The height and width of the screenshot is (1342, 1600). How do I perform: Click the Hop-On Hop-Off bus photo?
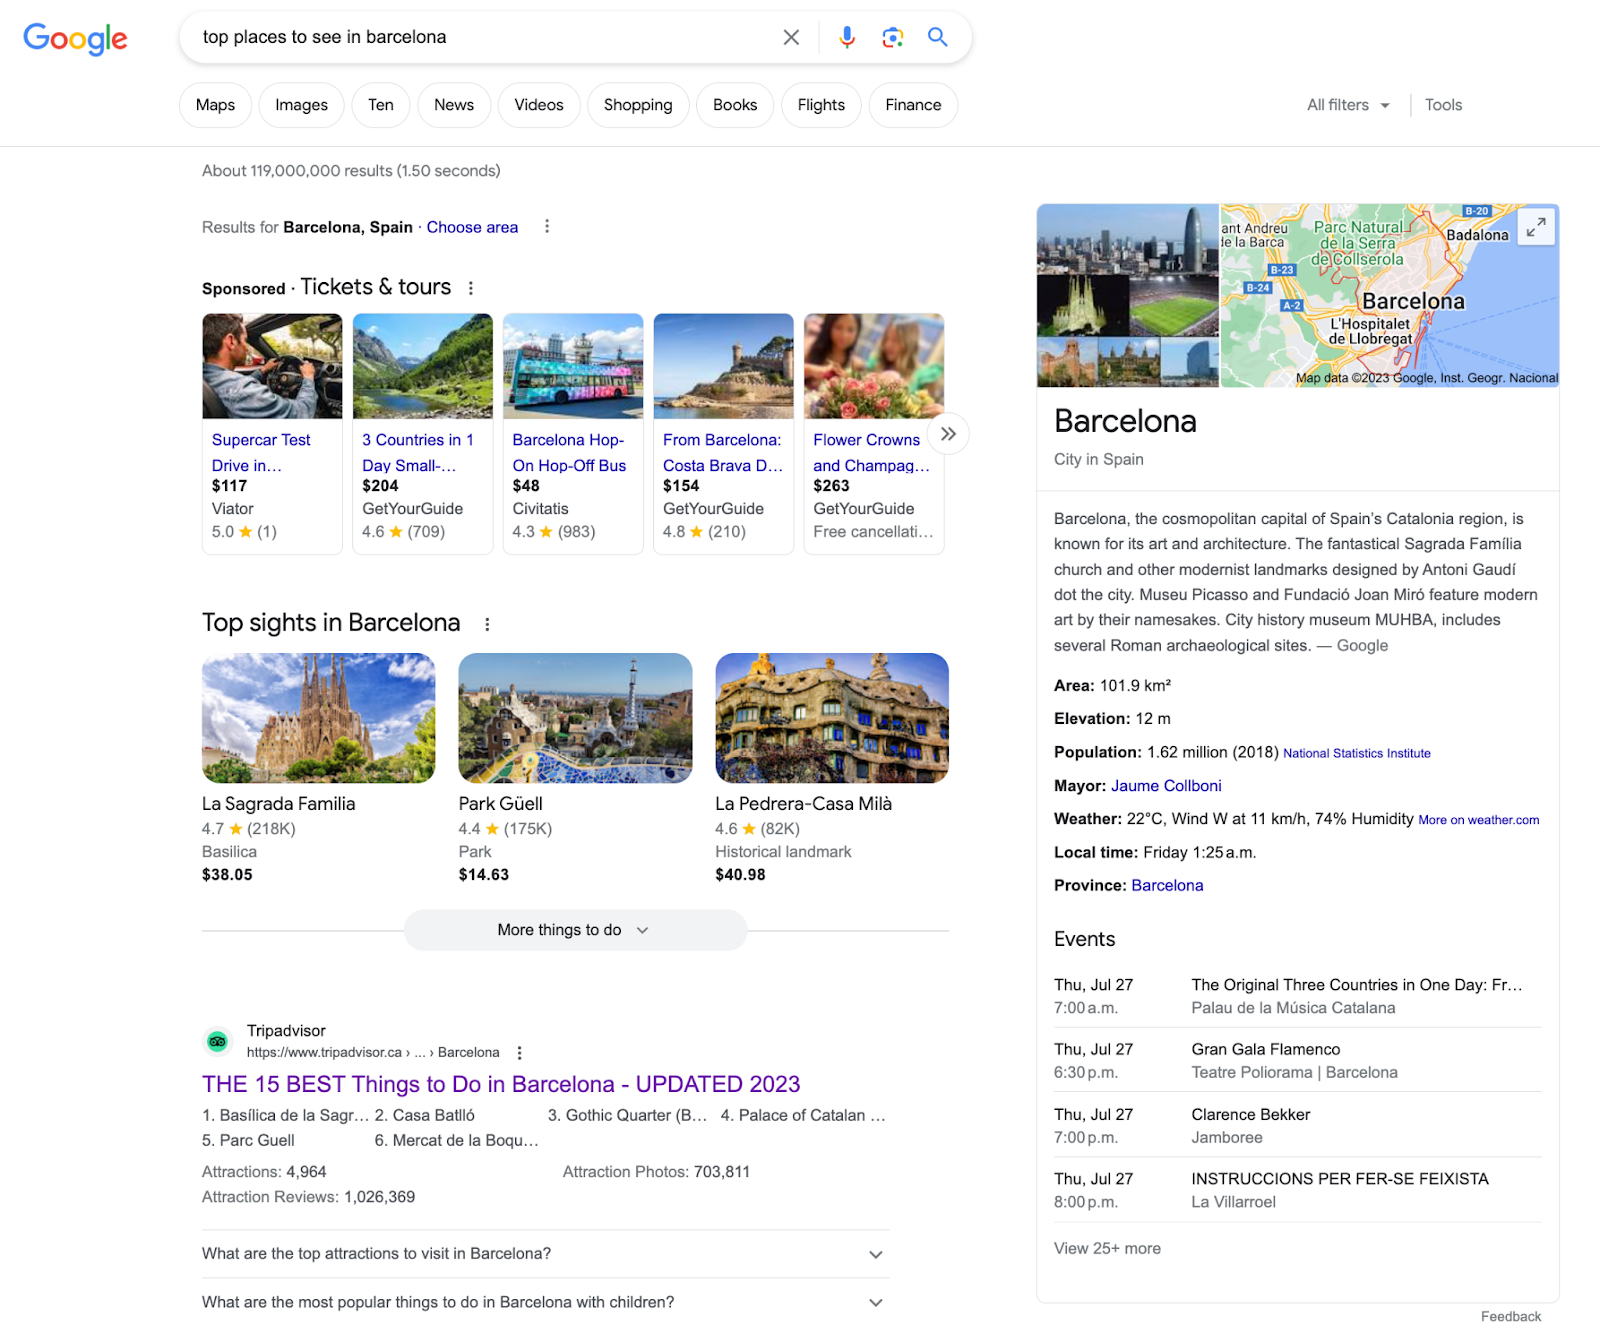click(x=573, y=366)
